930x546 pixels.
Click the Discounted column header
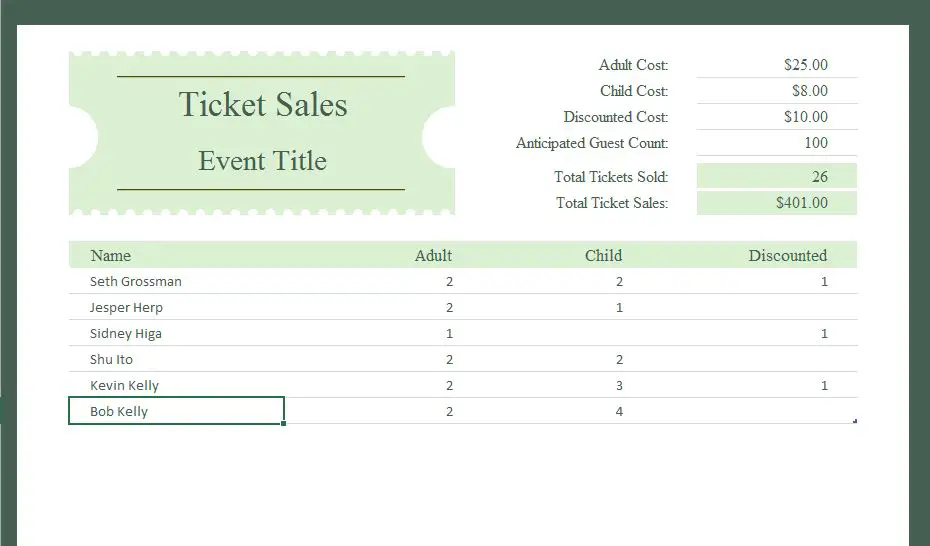[x=788, y=256]
